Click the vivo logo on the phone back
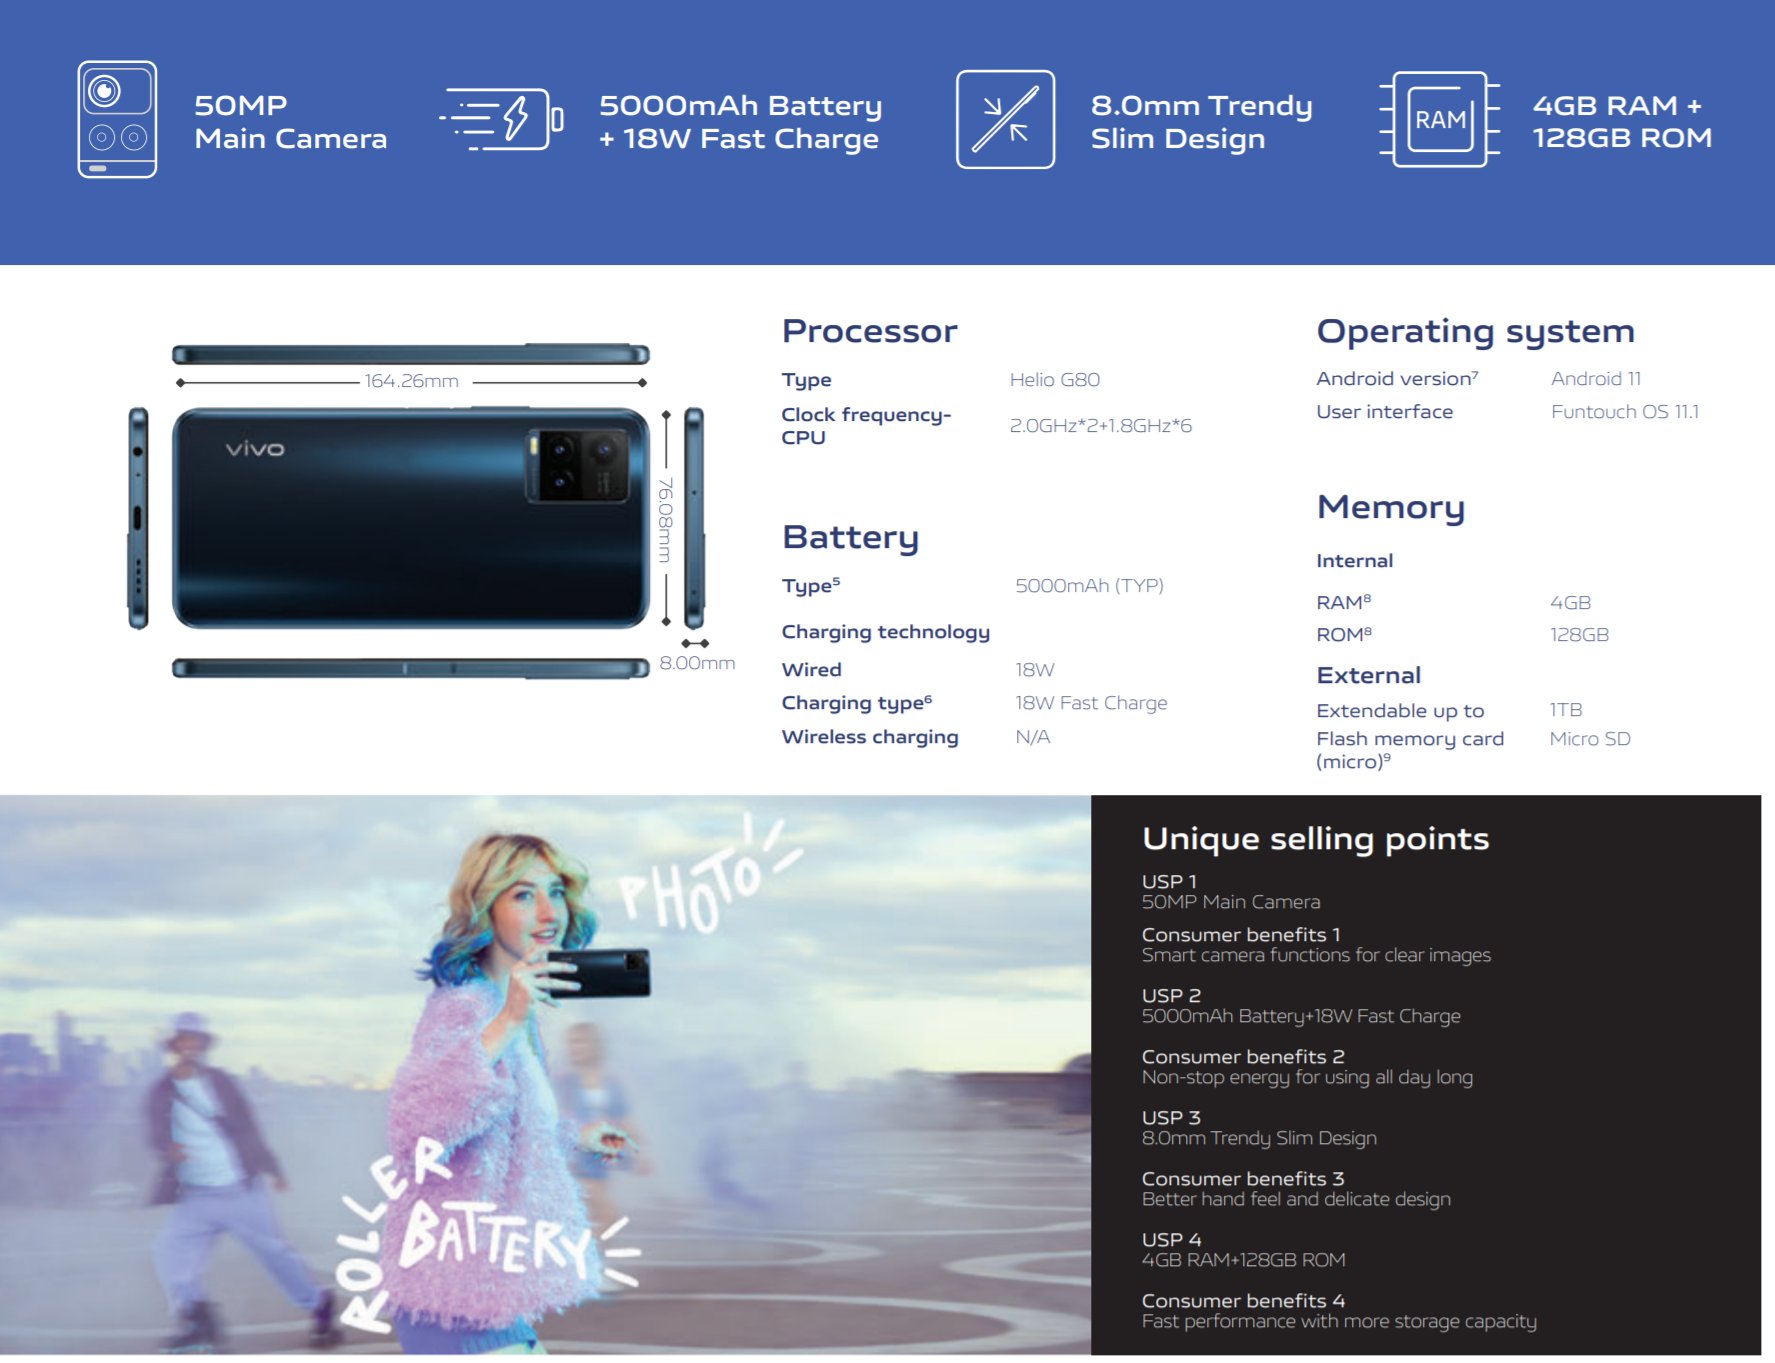Image resolution: width=1775 pixels, height=1363 pixels. point(255,449)
